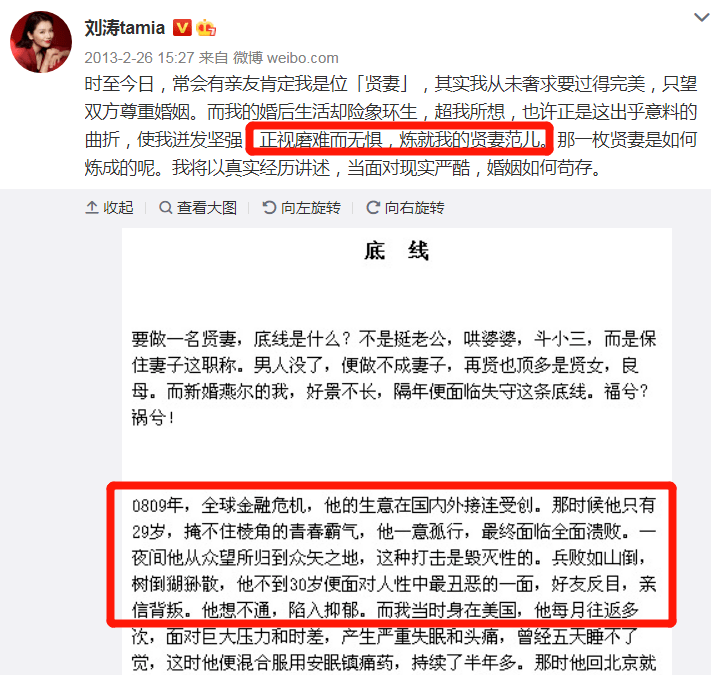Viewport: 711px width, 675px height.
Task: Rotate the image right with 向右旋转
Action: click(405, 208)
